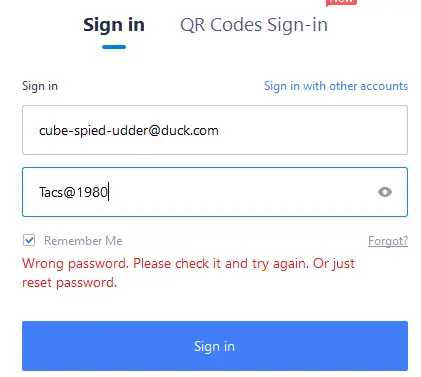
Task: Click the small Sign in label above email
Action: click(40, 86)
